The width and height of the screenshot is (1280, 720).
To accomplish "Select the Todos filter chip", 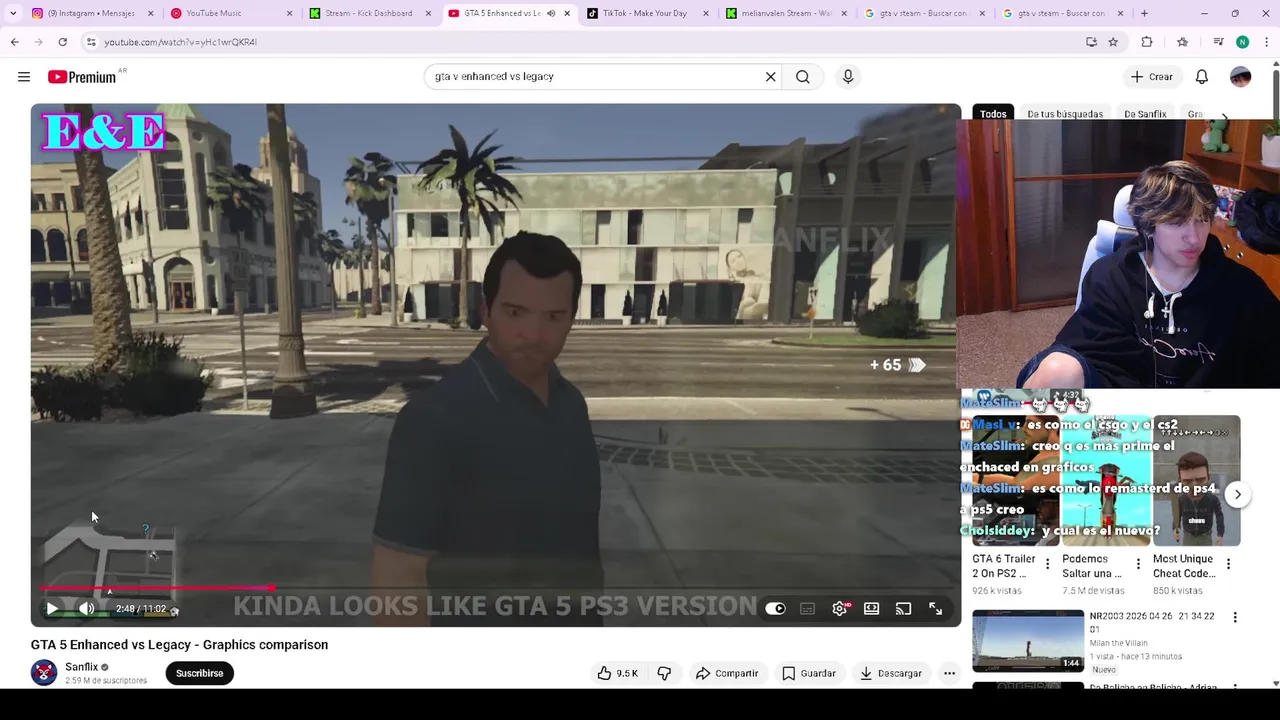I will (x=993, y=113).
